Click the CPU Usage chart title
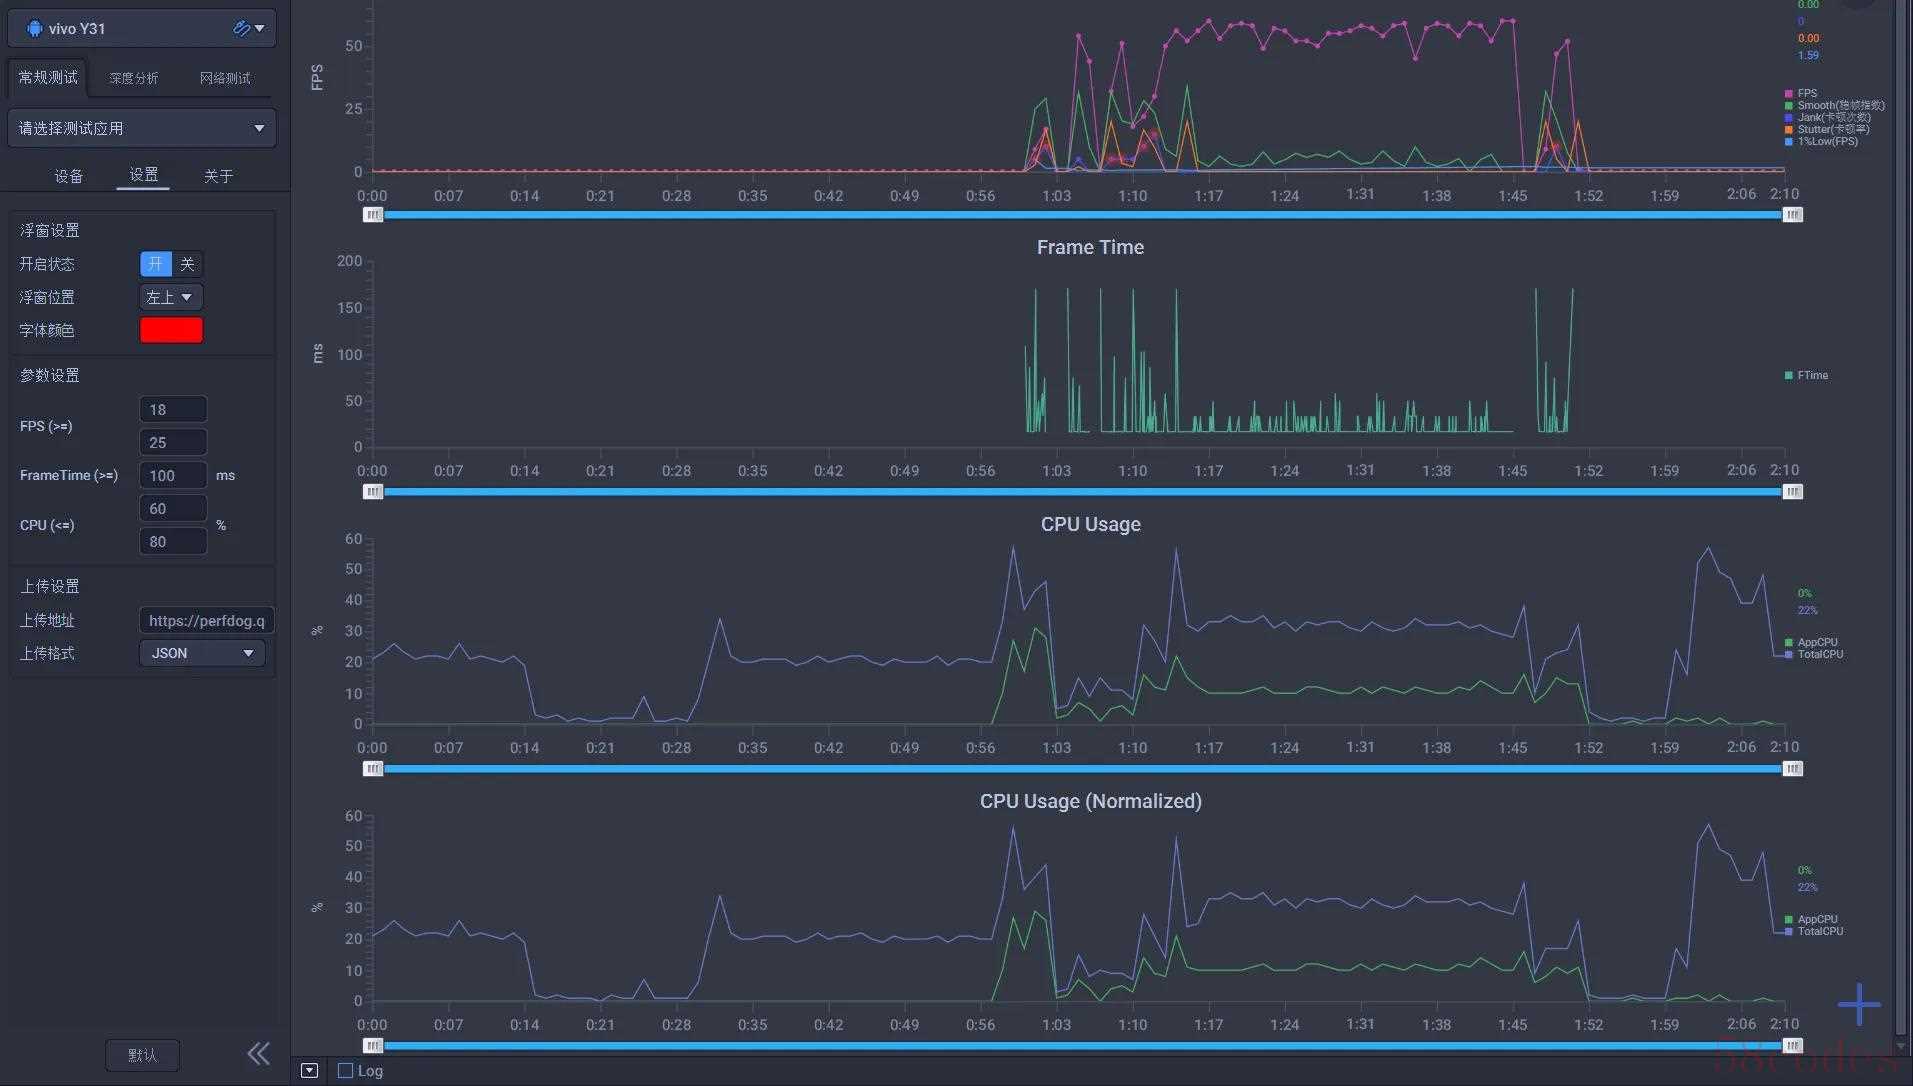This screenshot has height=1086, width=1913. [x=1090, y=524]
